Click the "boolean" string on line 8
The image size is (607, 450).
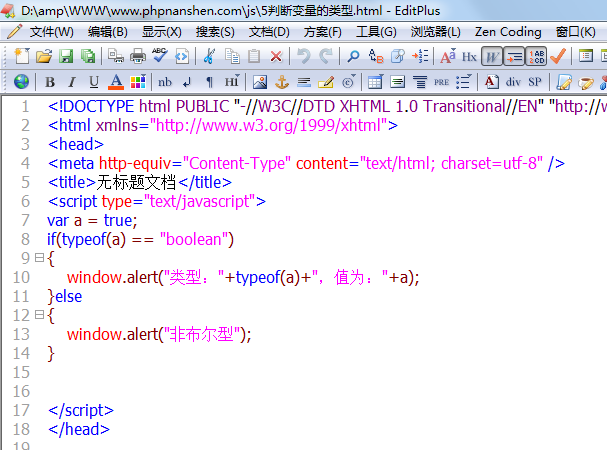194,239
